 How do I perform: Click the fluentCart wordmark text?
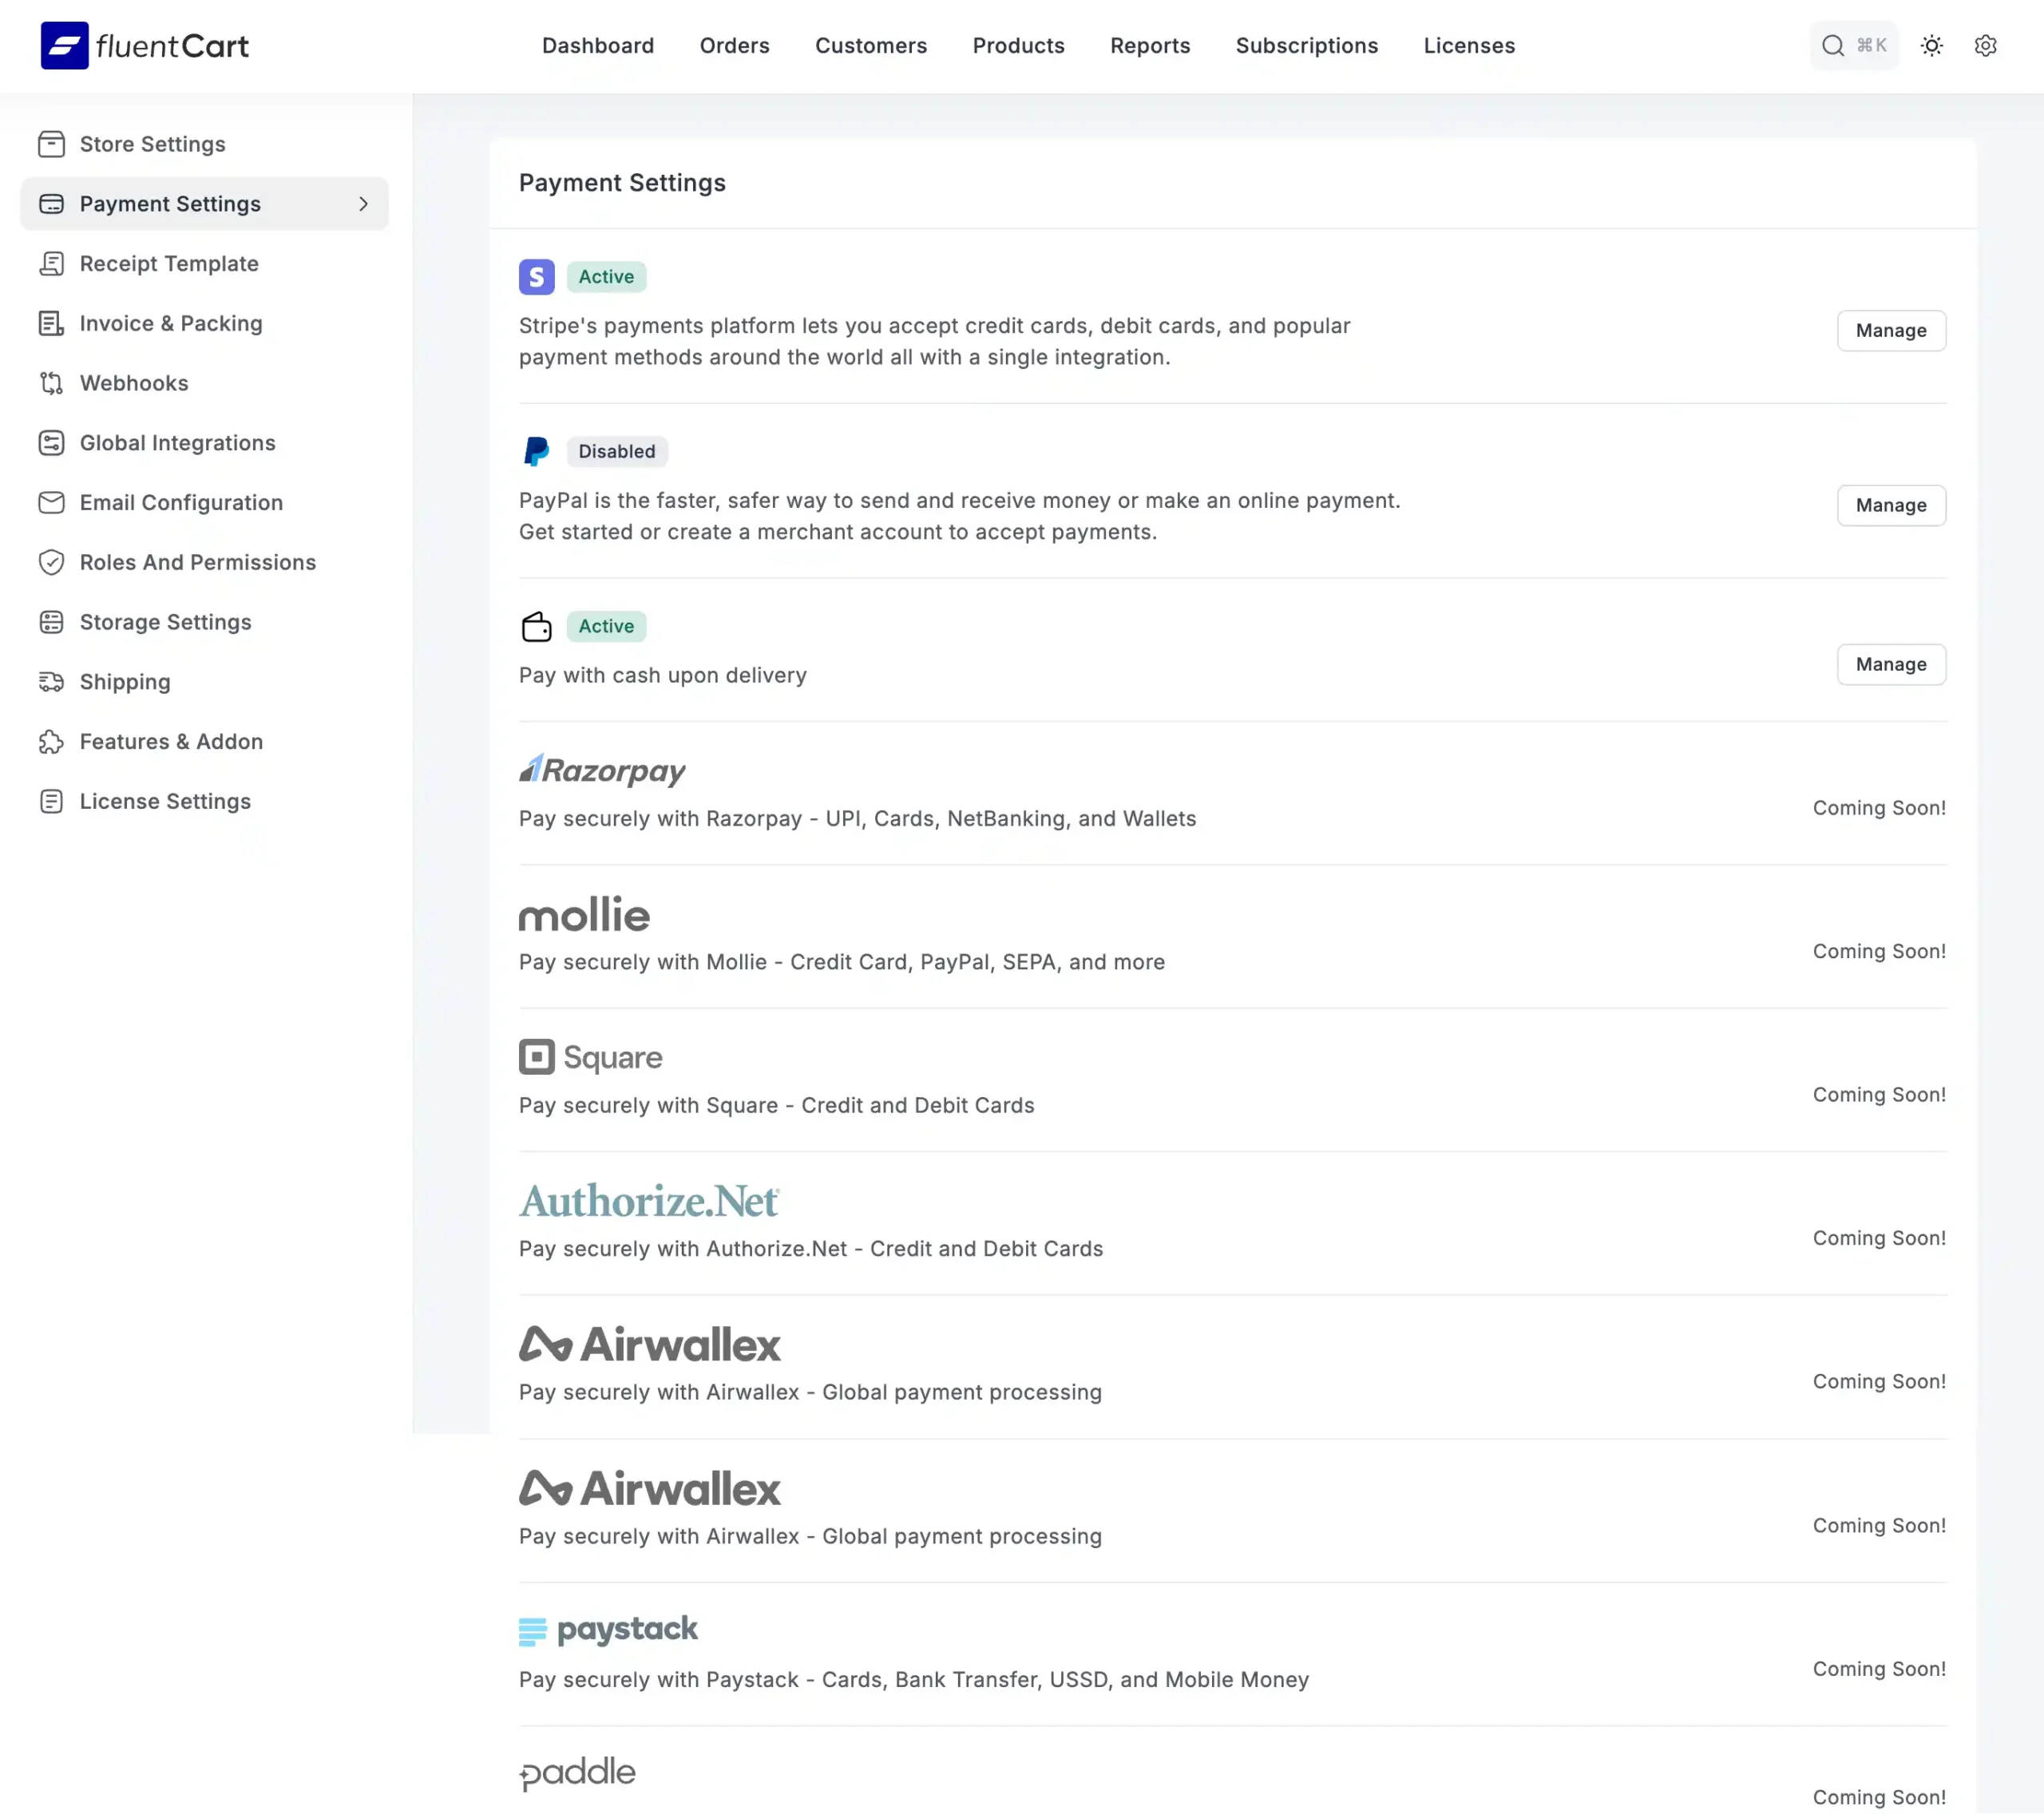click(x=172, y=46)
